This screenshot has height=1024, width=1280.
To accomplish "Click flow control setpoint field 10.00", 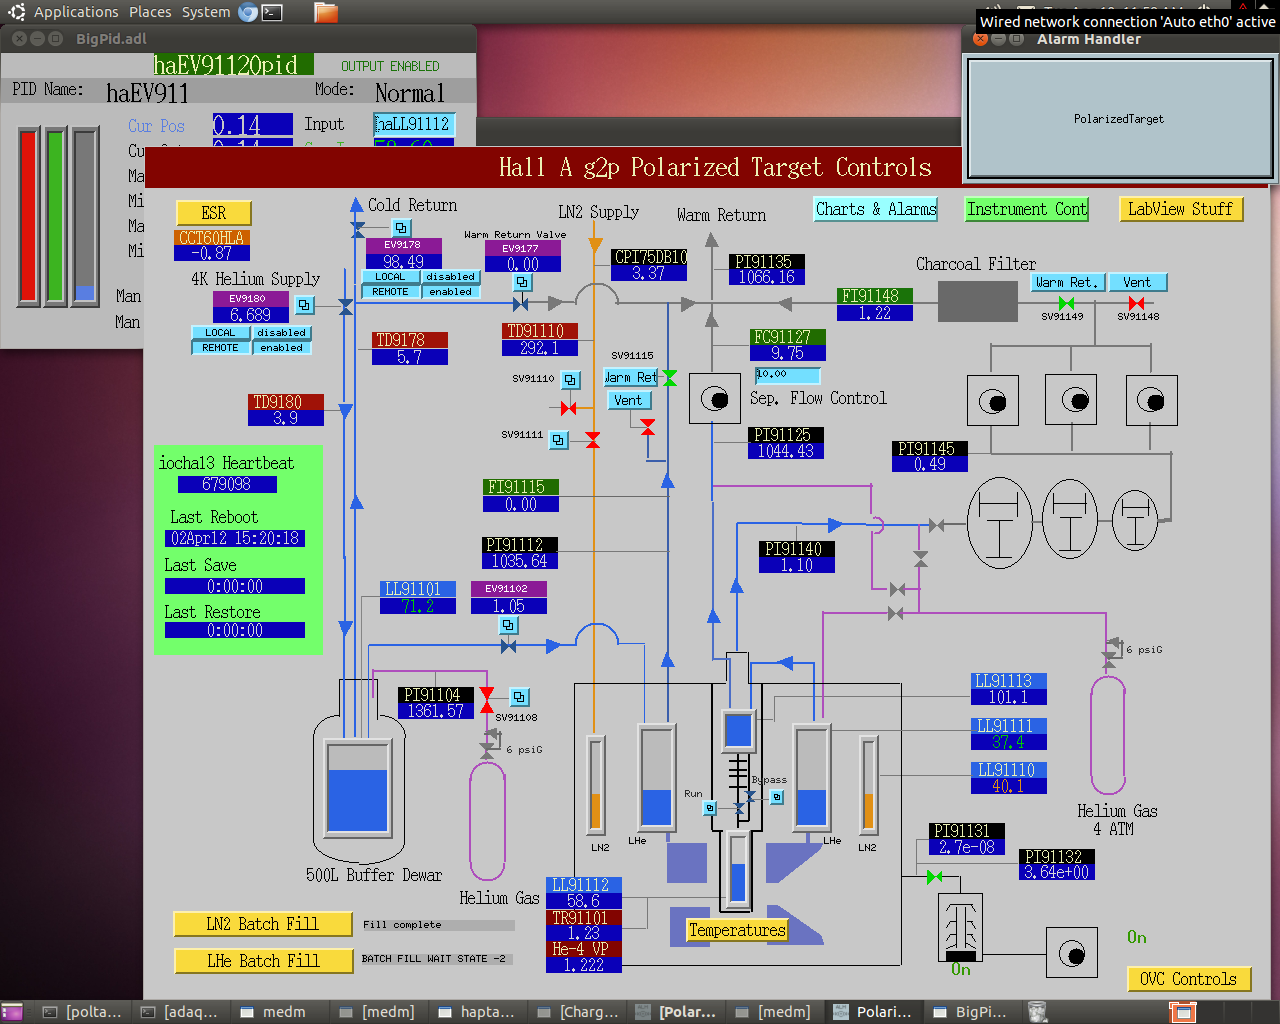I will click(788, 375).
